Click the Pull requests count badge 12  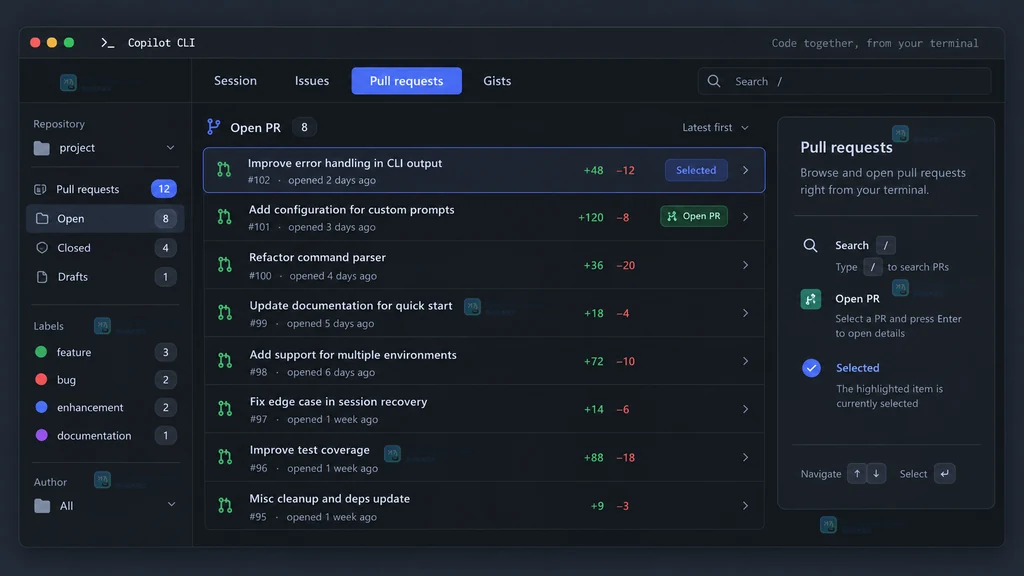pos(164,189)
